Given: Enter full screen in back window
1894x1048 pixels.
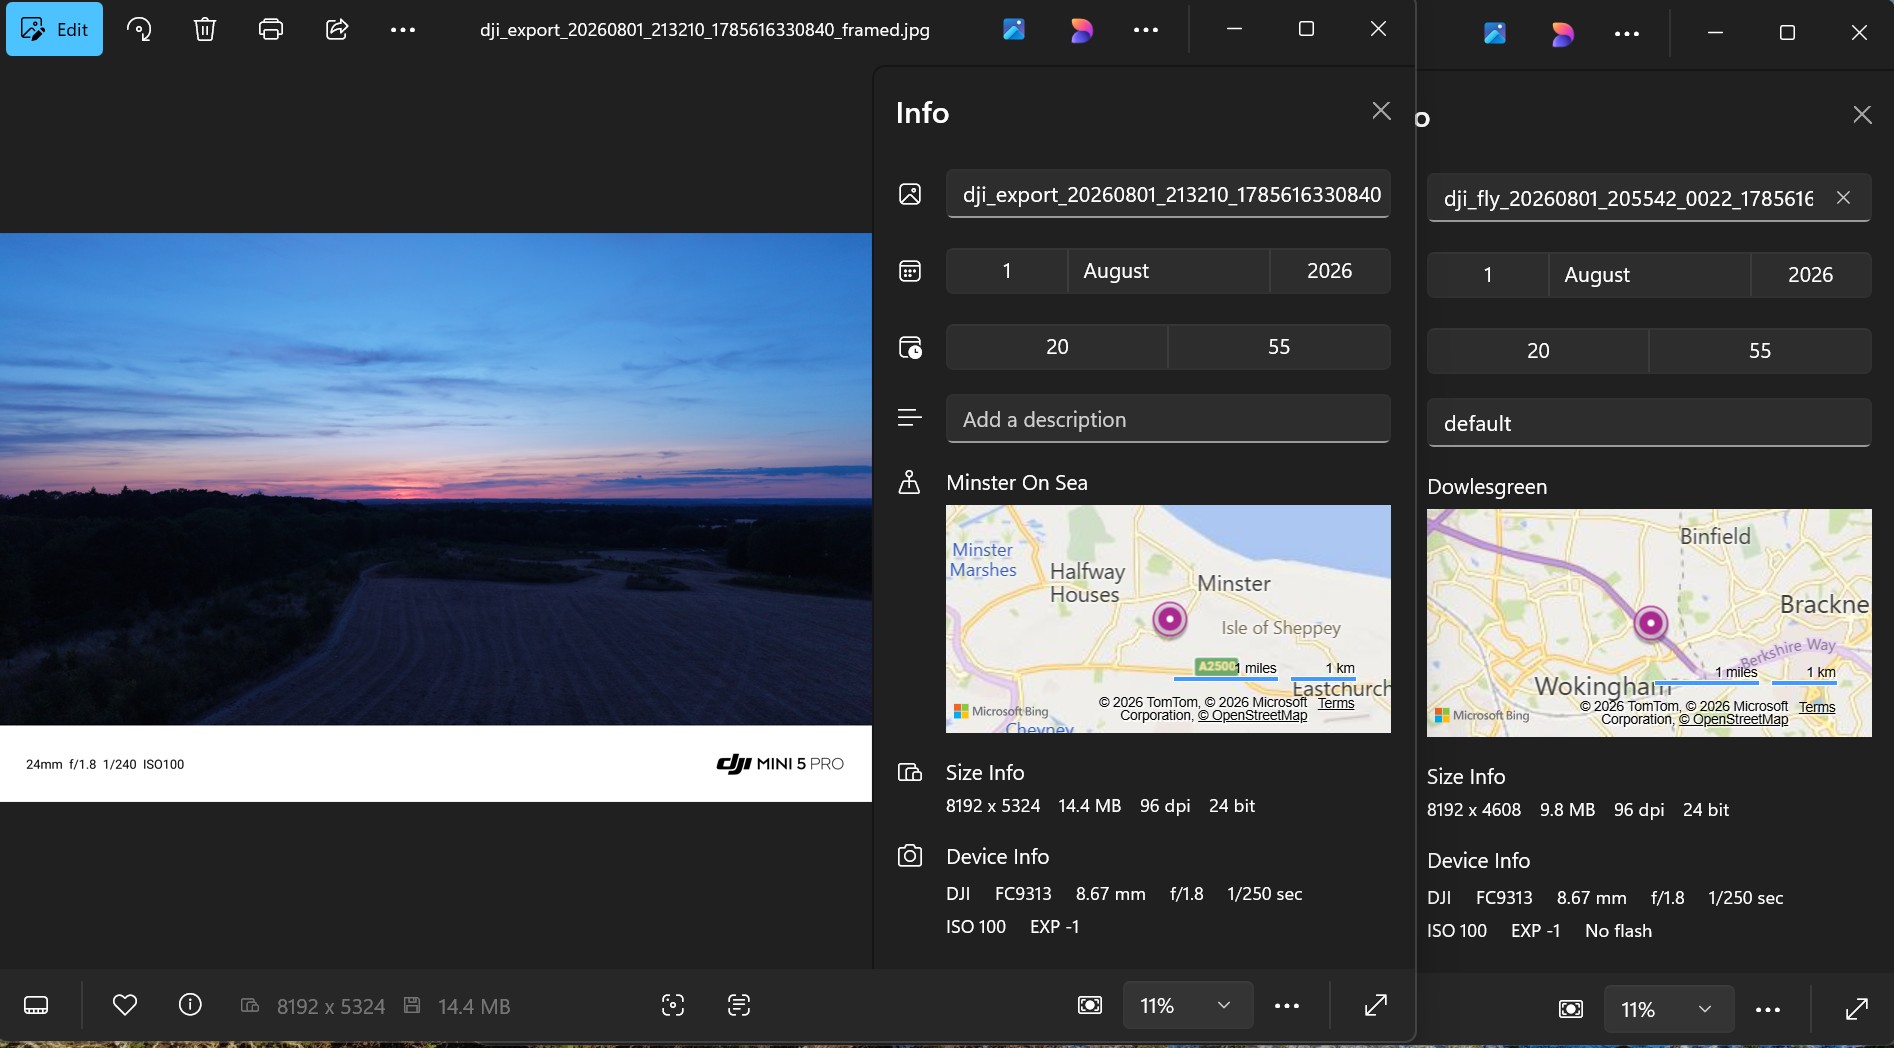Looking at the screenshot, I should tap(1857, 1009).
